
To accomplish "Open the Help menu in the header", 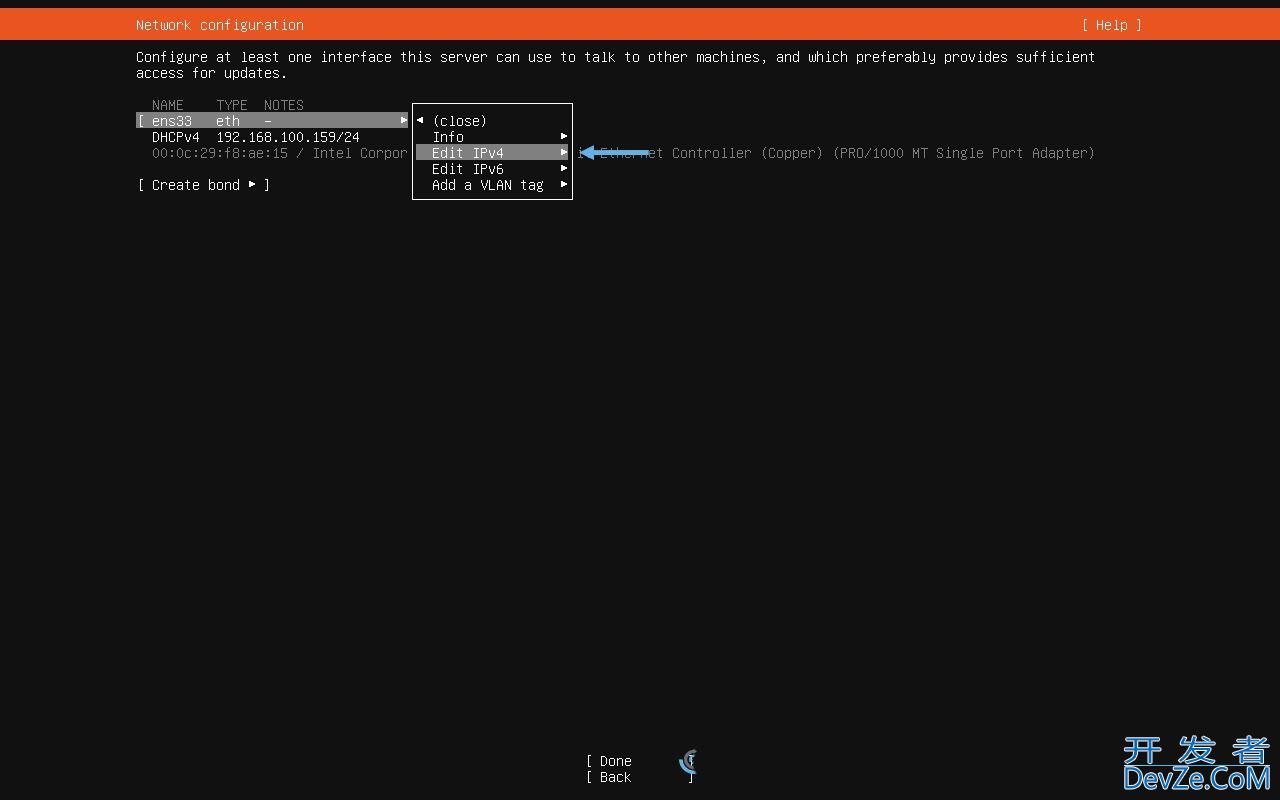I will pos(1111,25).
